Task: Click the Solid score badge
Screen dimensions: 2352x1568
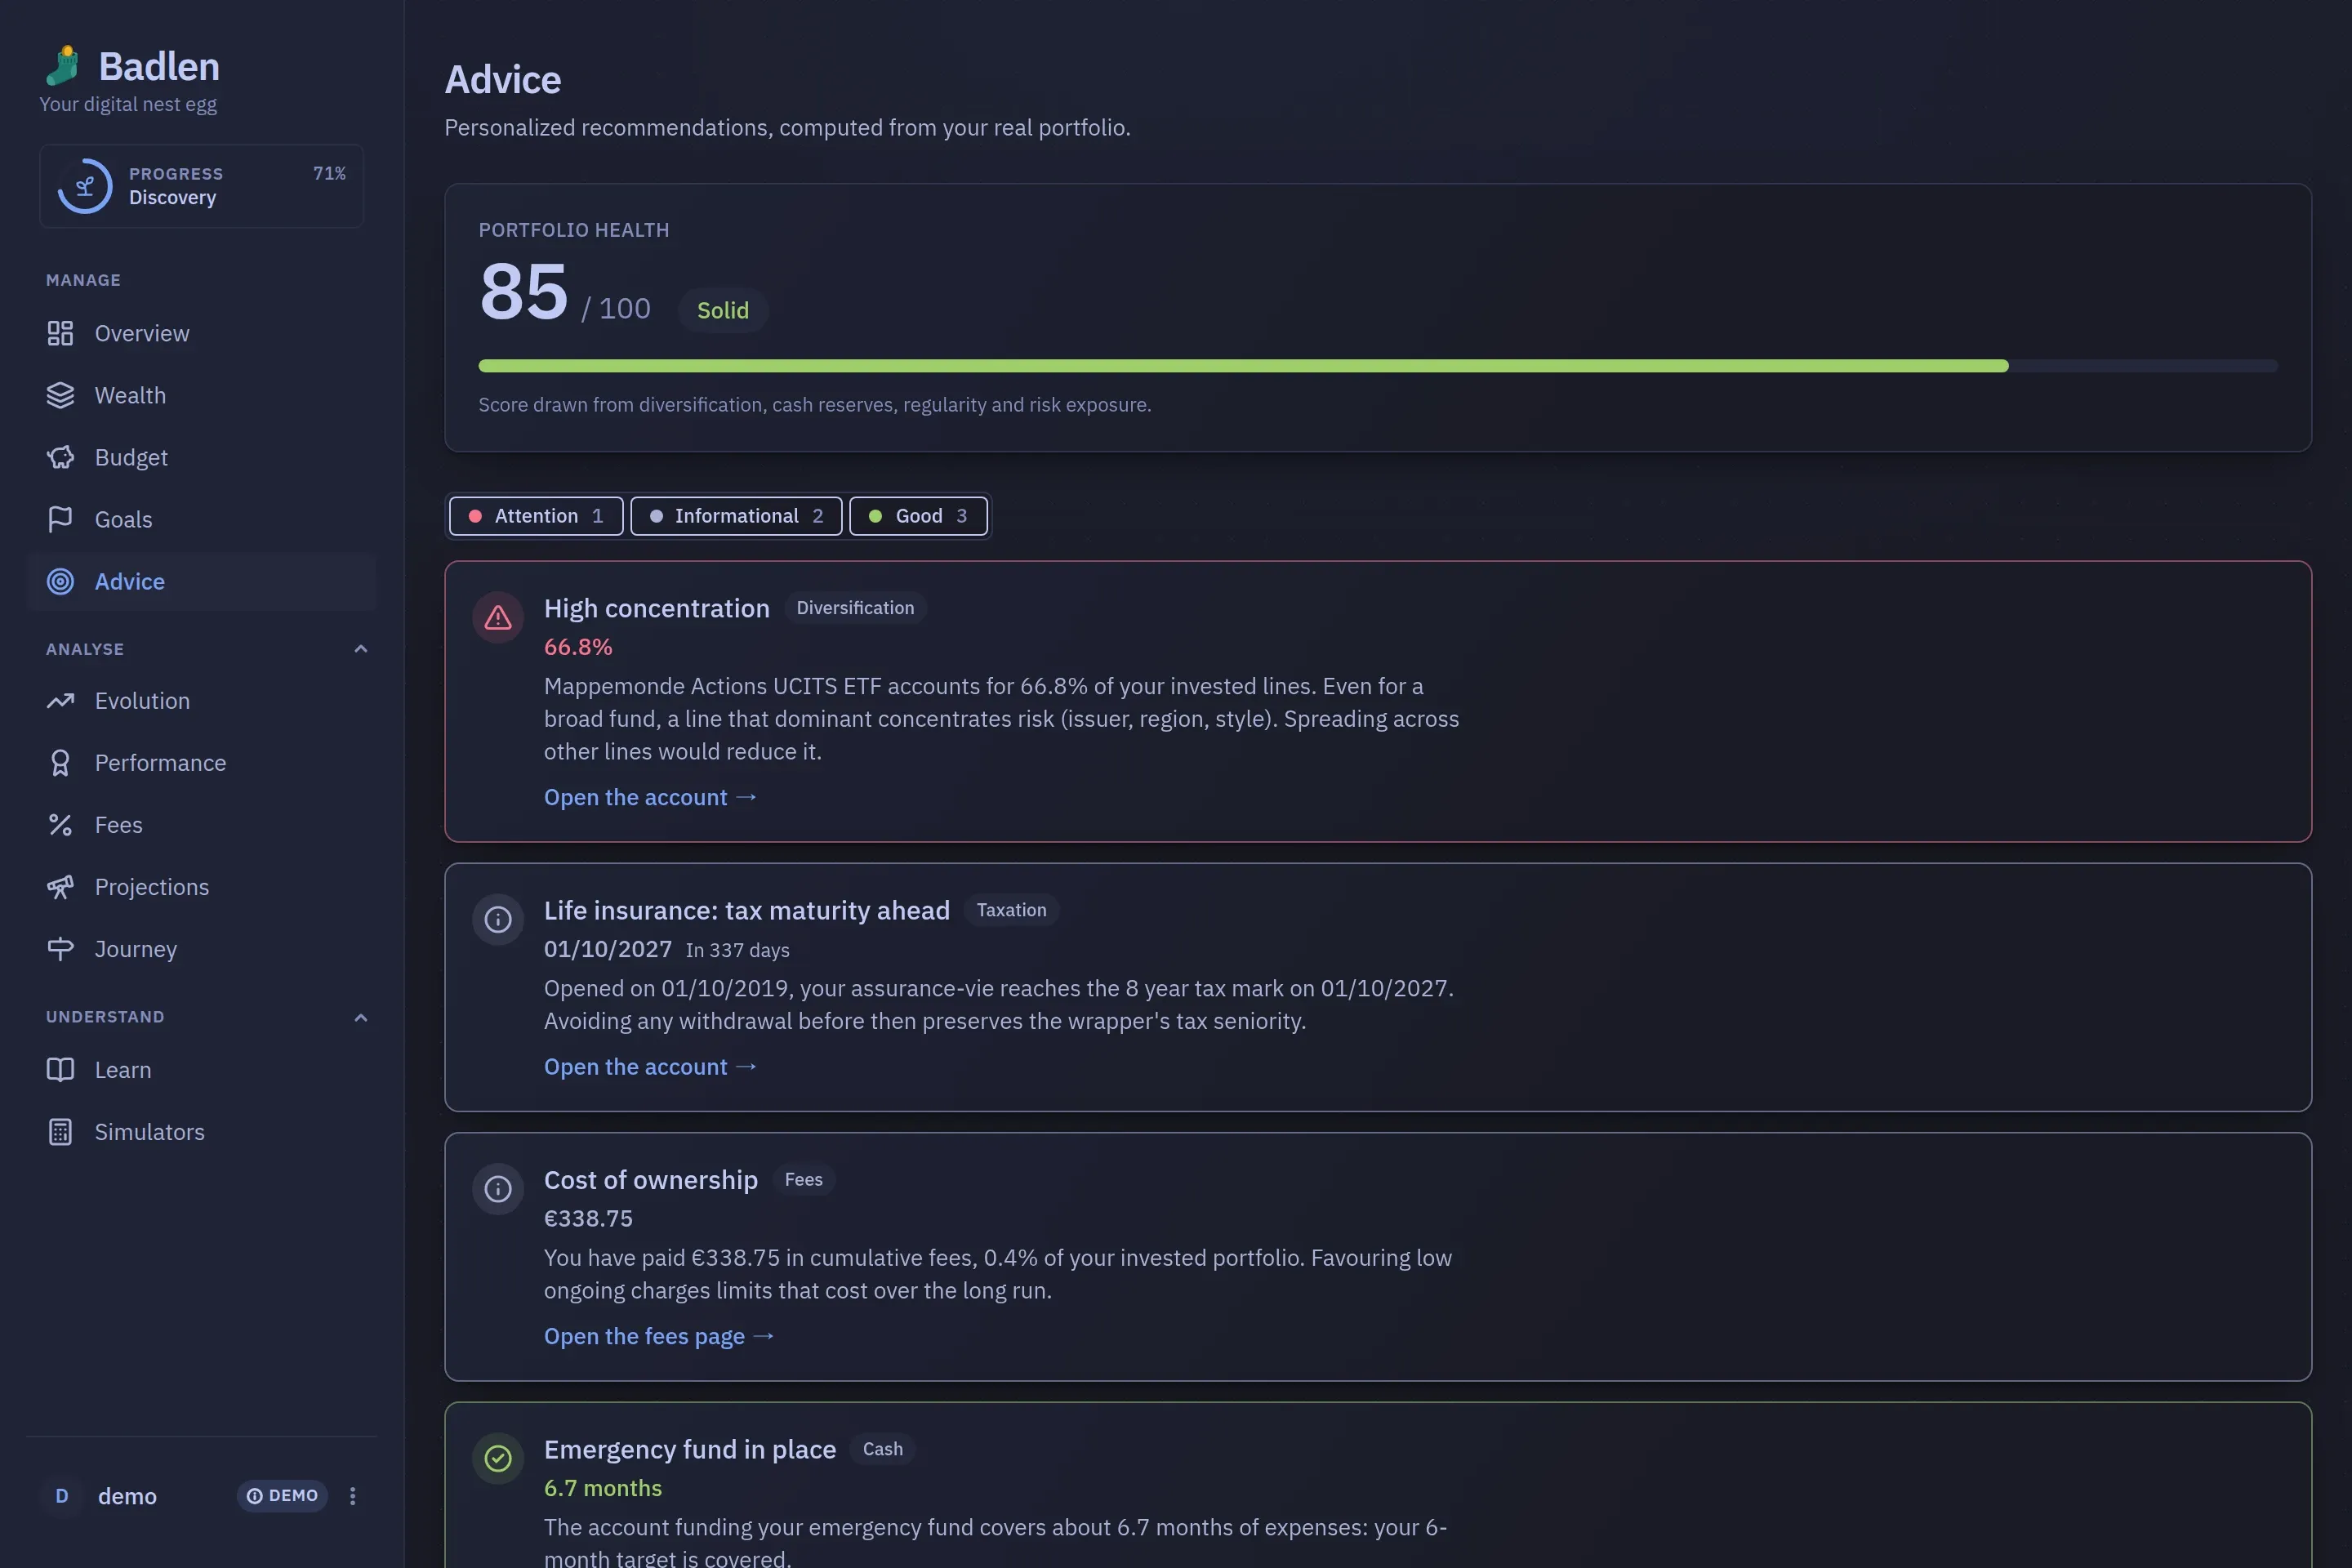Action: pyautogui.click(x=723, y=310)
